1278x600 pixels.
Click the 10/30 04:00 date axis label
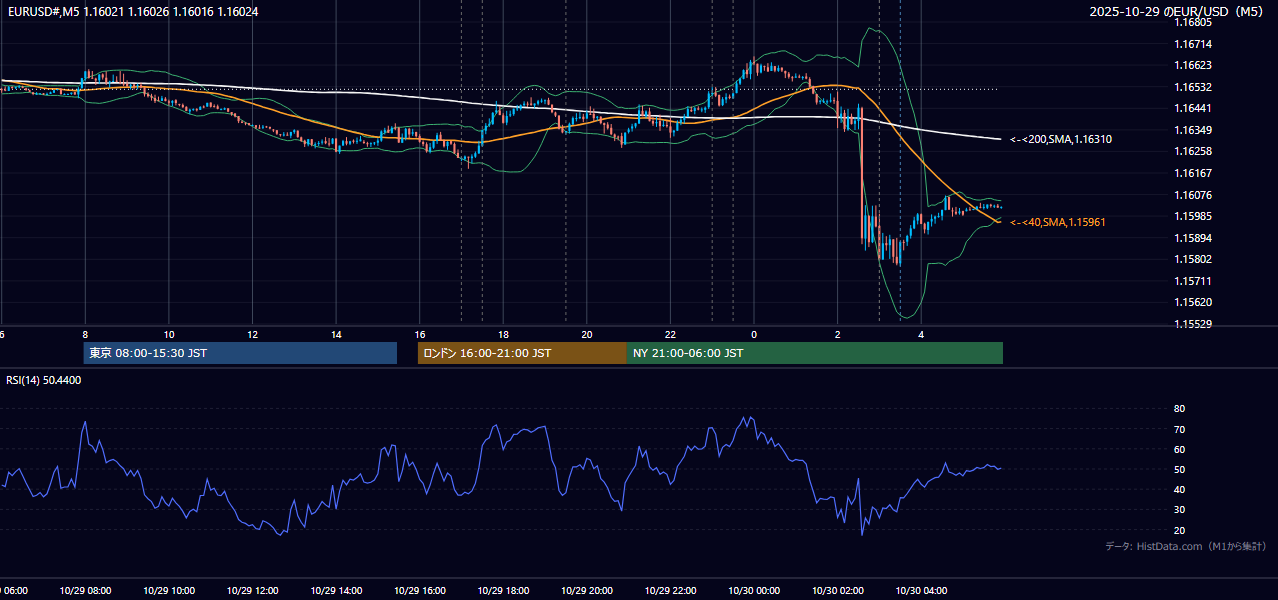tap(921, 590)
